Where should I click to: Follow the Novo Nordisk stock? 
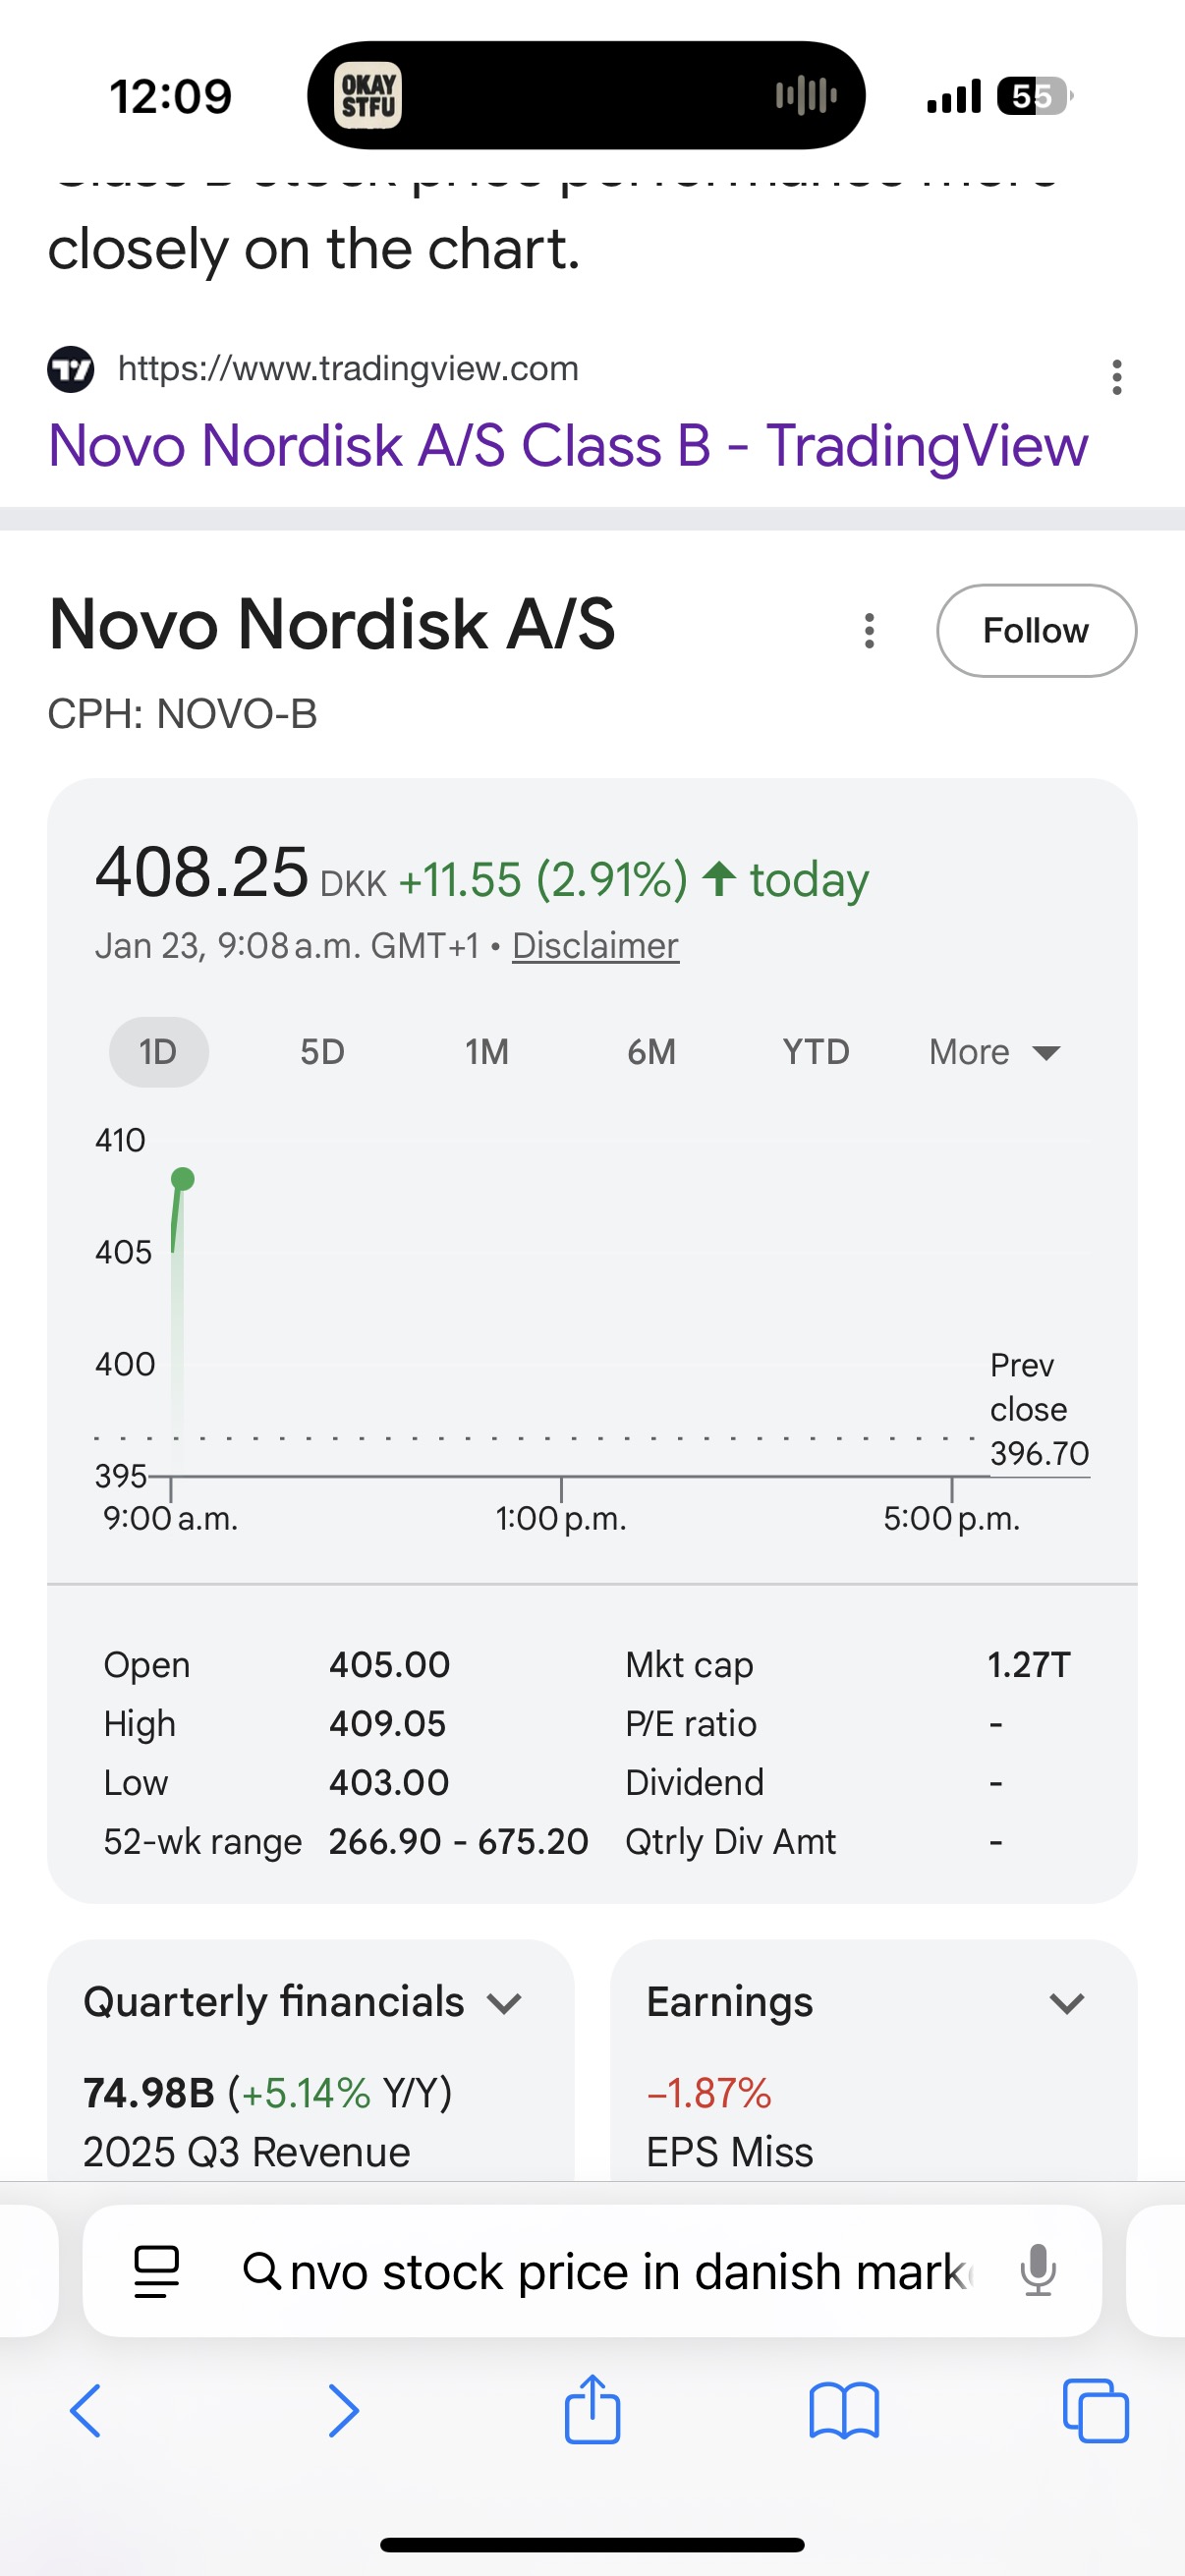pyautogui.click(x=1036, y=631)
